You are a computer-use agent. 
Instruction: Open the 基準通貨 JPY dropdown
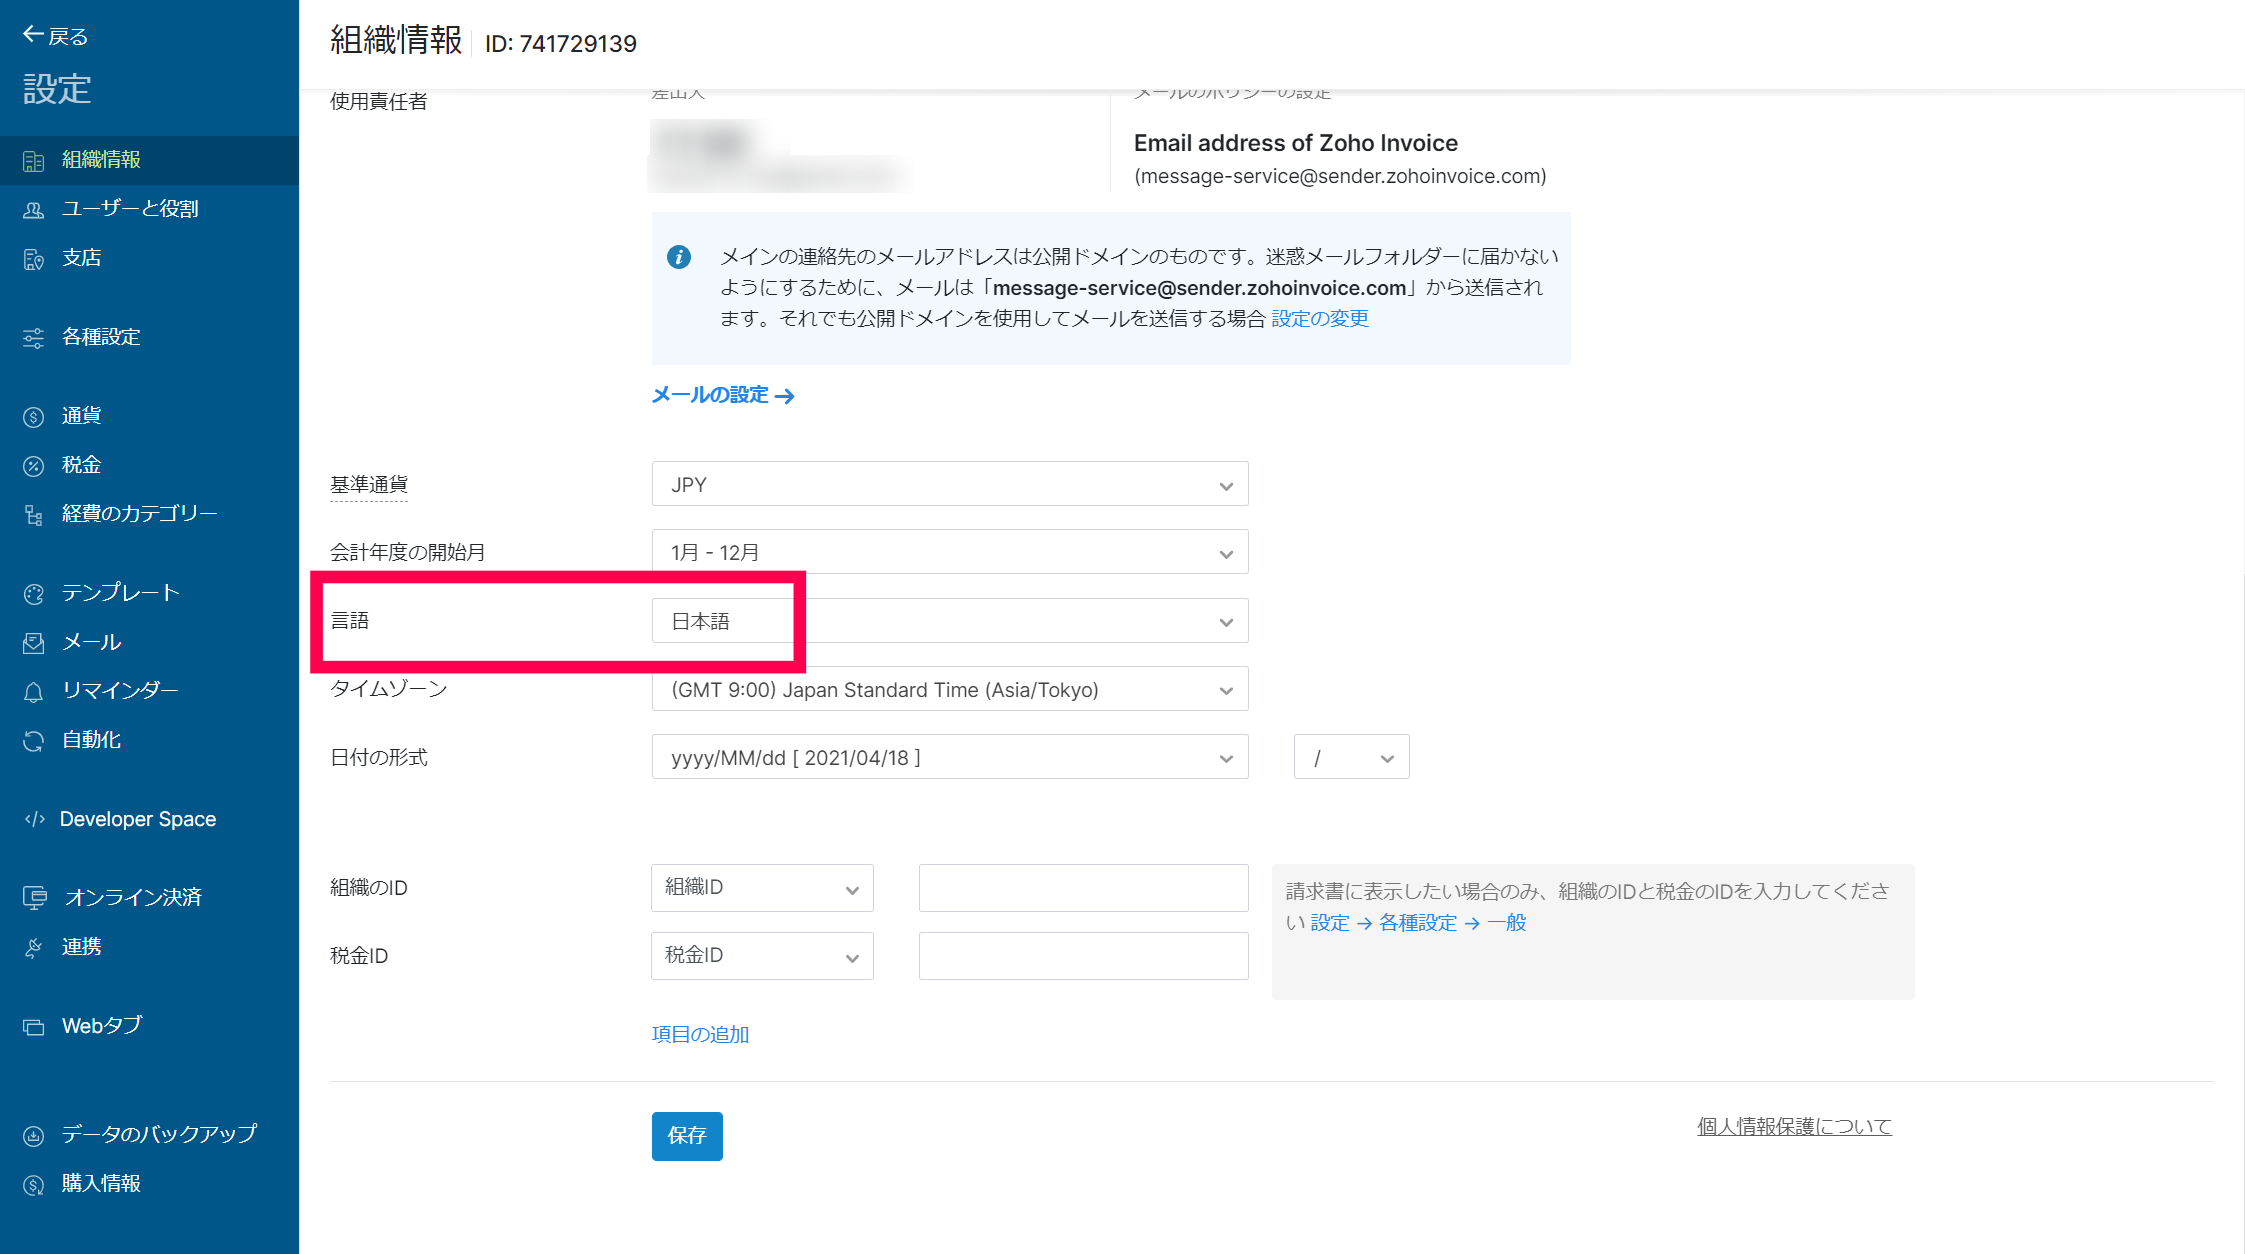pos(949,485)
